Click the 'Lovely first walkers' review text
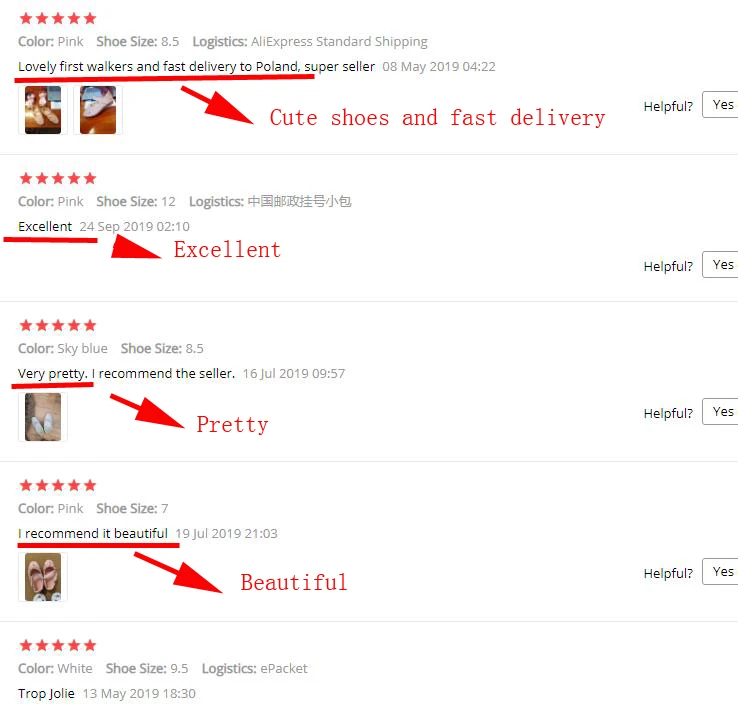Image resolution: width=738 pixels, height=709 pixels. [196, 66]
